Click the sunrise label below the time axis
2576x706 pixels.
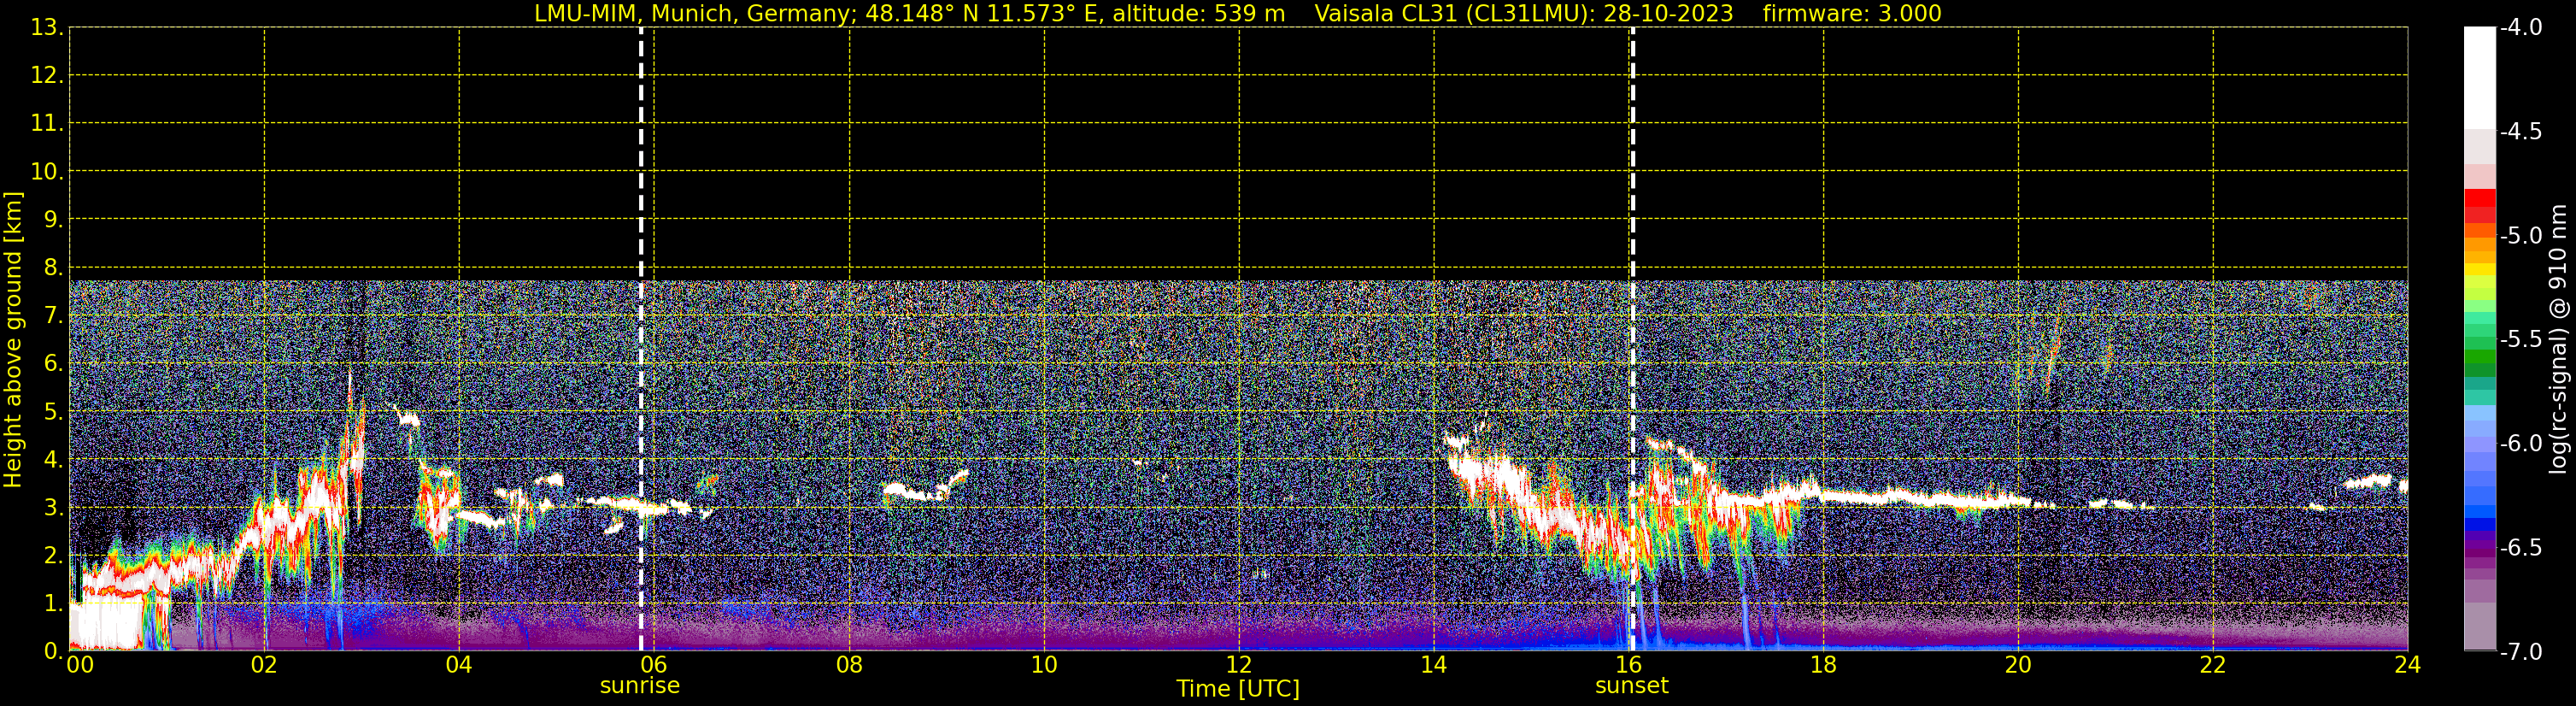click(640, 686)
